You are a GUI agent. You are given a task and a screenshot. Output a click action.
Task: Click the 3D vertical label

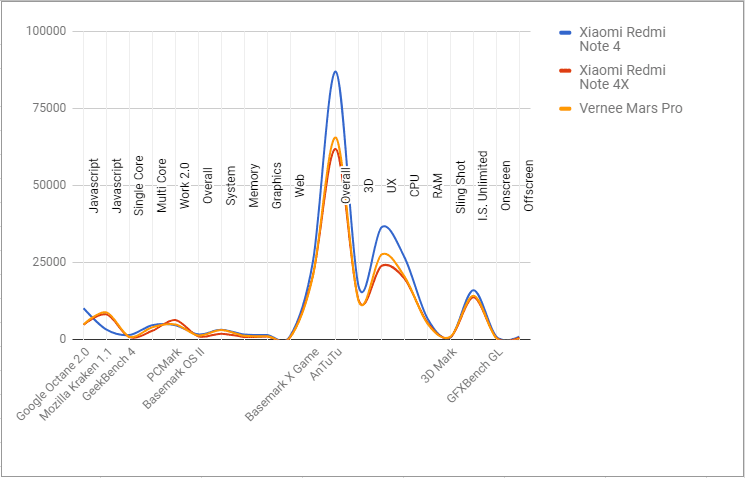[x=368, y=186]
